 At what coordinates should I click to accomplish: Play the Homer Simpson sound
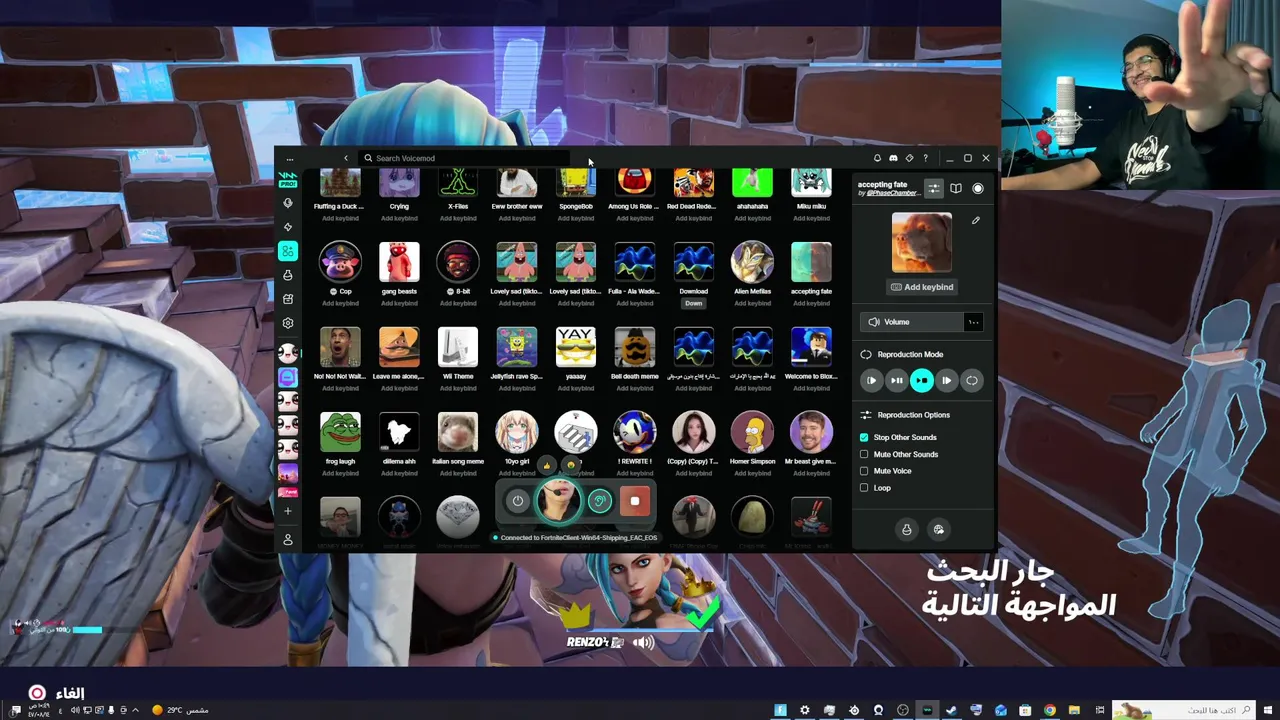pos(752,432)
